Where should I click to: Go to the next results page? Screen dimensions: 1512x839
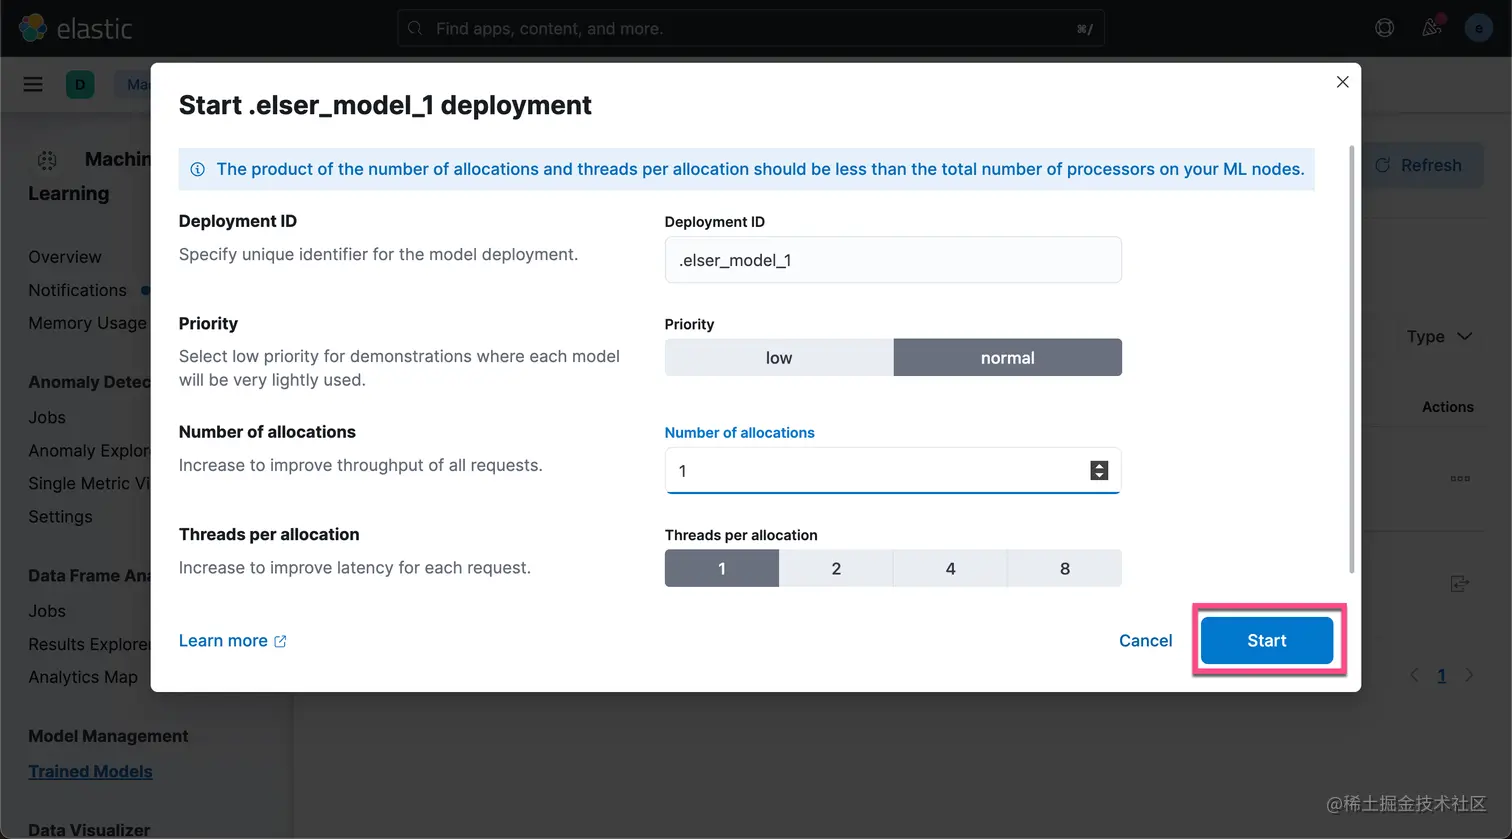(1469, 676)
